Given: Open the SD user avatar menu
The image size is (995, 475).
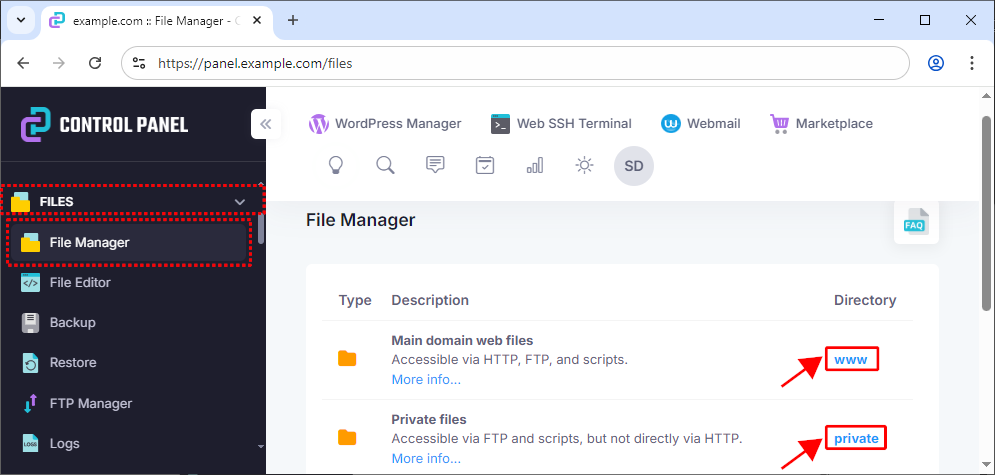Looking at the screenshot, I should click(x=634, y=166).
